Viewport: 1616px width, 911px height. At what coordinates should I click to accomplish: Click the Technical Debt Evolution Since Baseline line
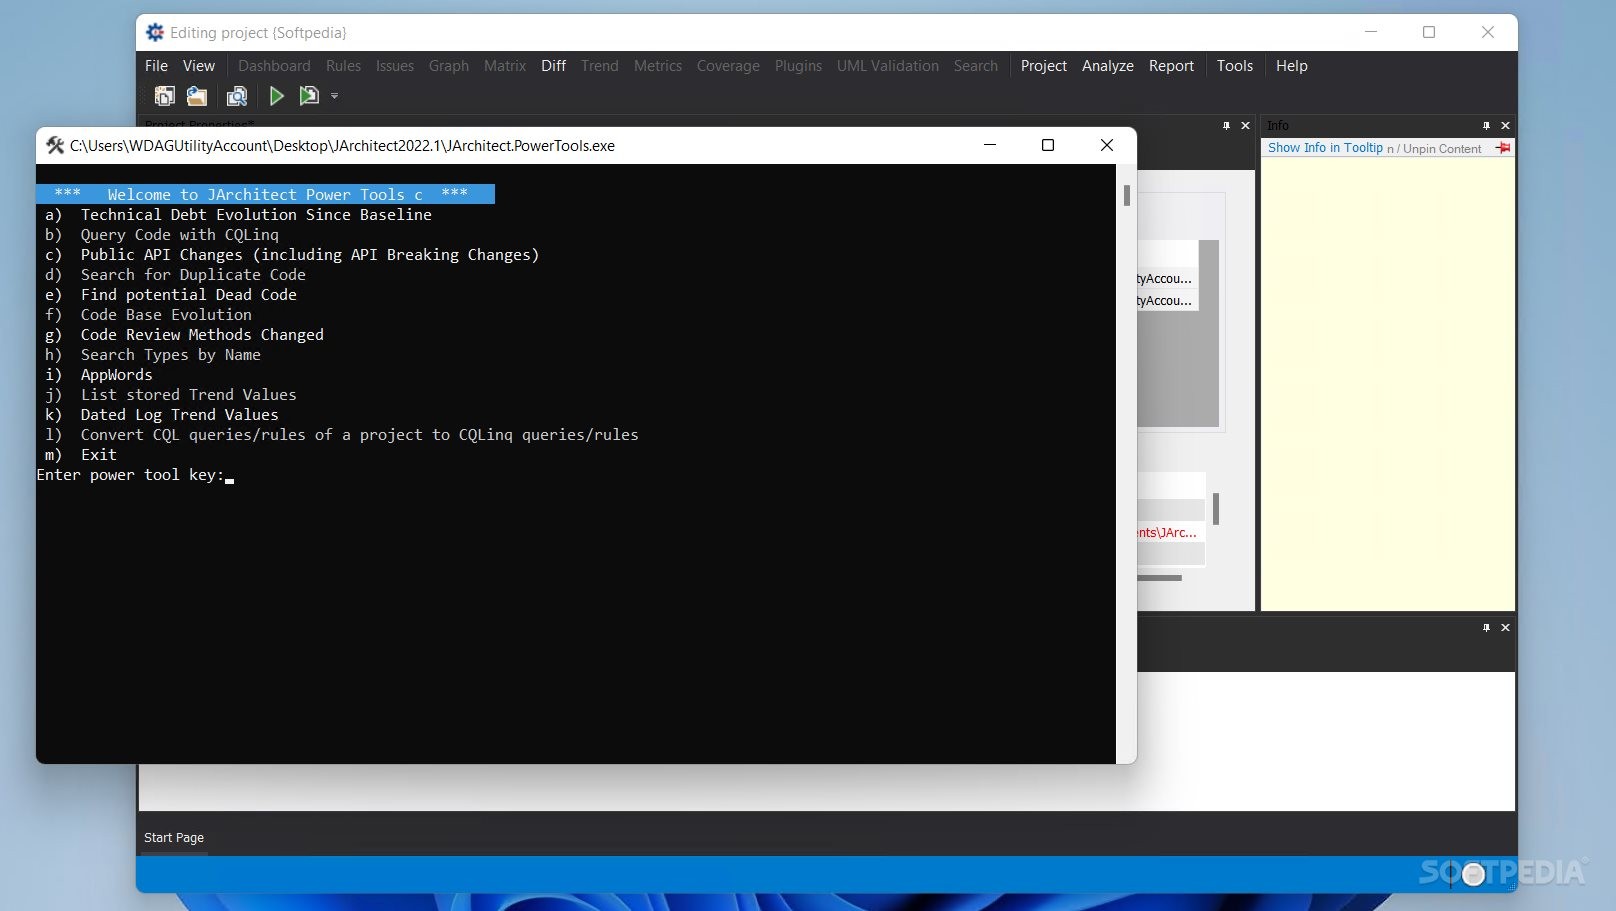238,215
